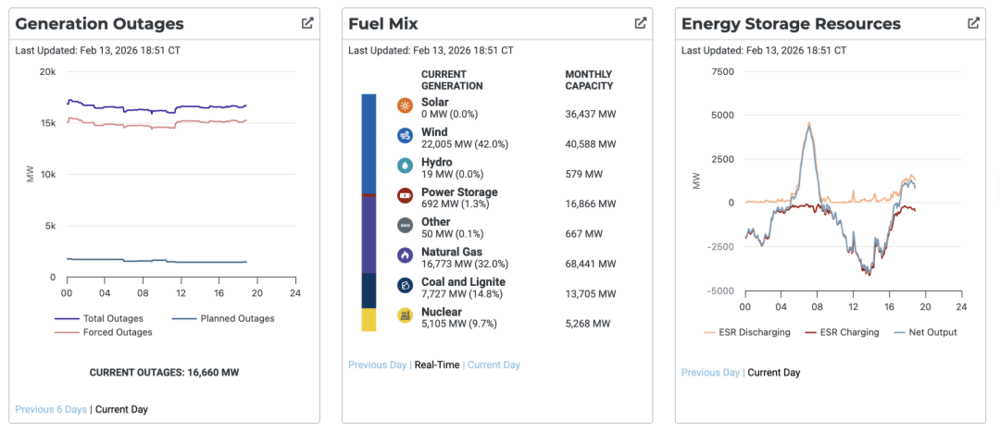Viewport: 1000px width, 432px height.
Task: Click the Coal and Lignite icon
Action: (x=405, y=286)
